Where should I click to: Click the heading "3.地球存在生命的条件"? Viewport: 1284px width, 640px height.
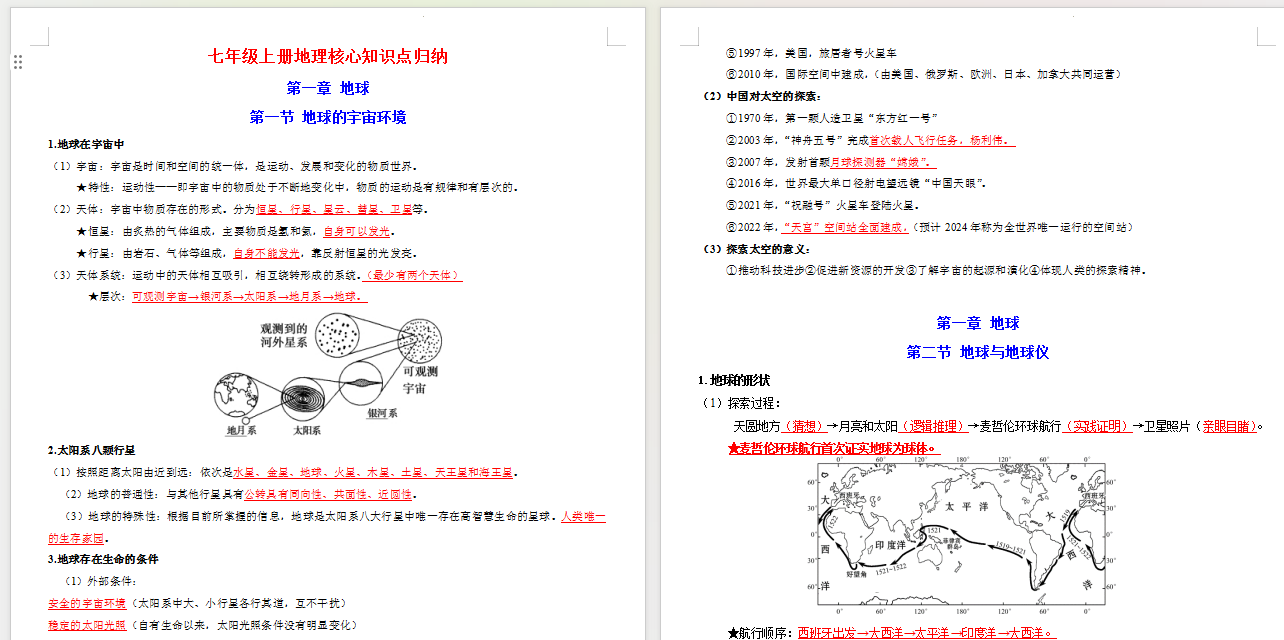click(x=103, y=559)
